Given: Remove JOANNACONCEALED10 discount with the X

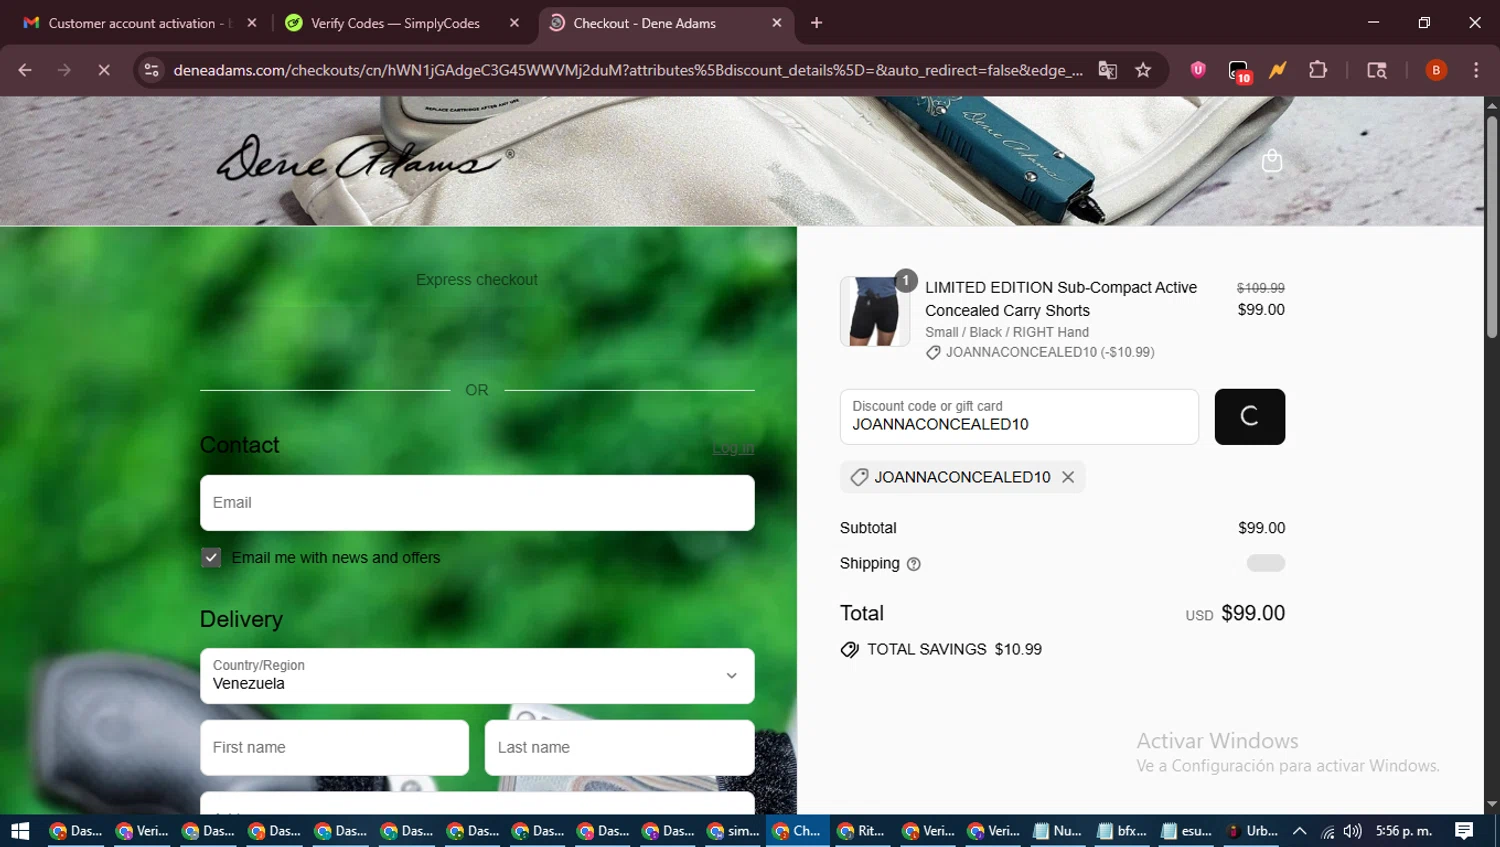Looking at the screenshot, I should tap(1068, 477).
